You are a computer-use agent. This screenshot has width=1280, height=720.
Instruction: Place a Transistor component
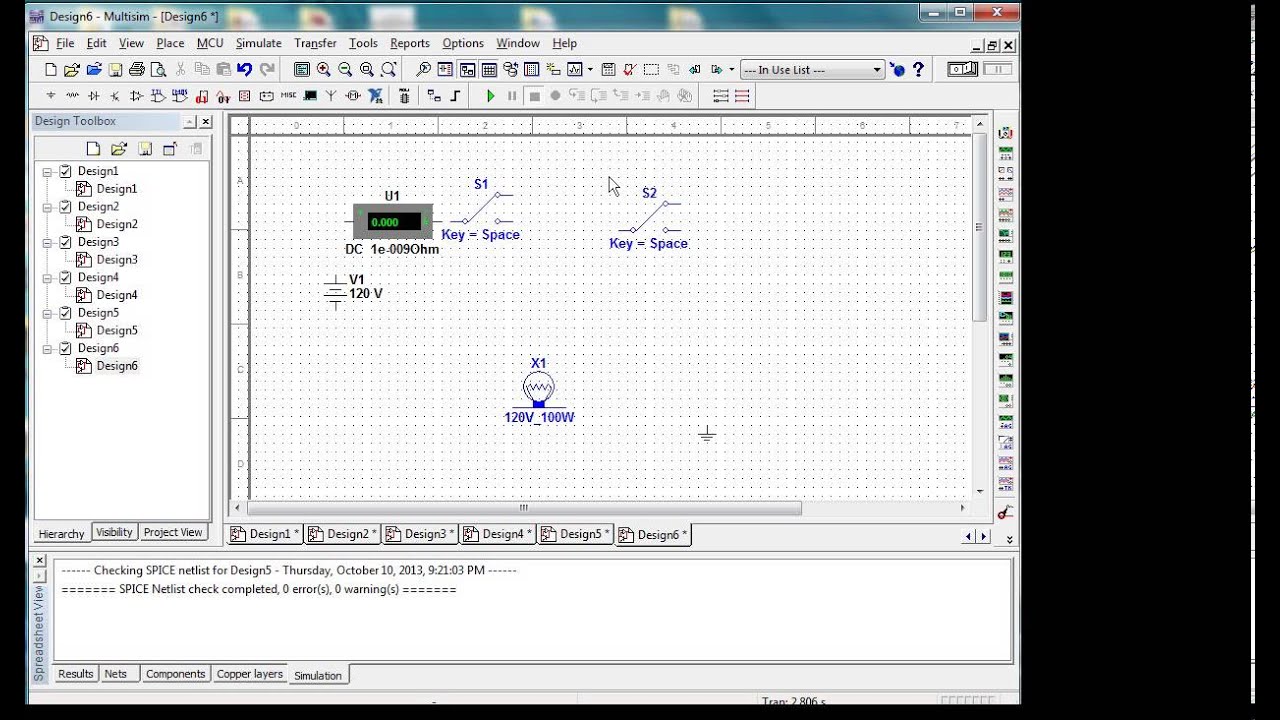pyautogui.click(x=115, y=96)
